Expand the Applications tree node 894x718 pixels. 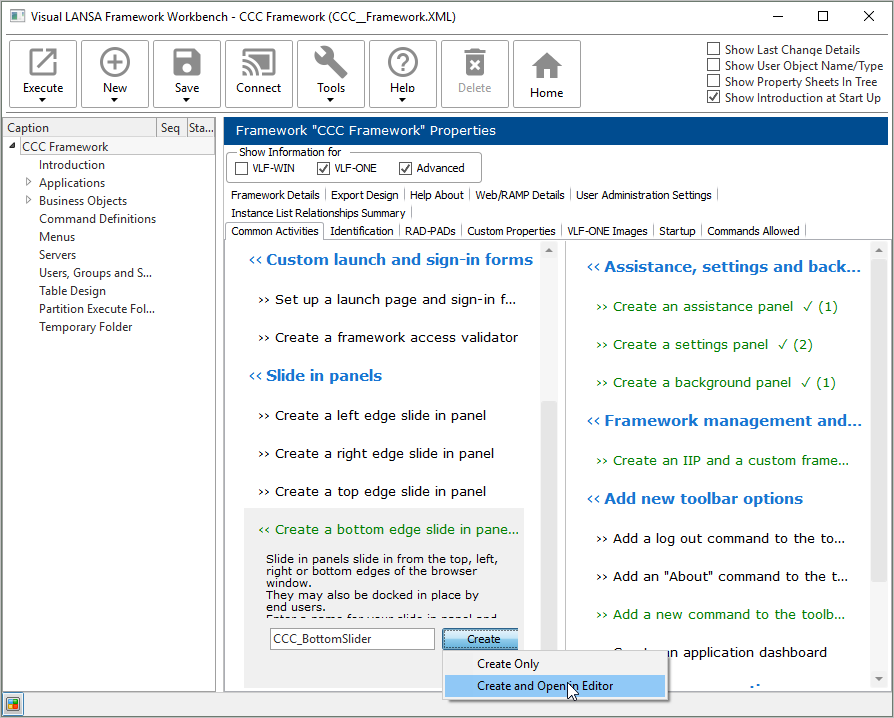pyautogui.click(x=29, y=182)
